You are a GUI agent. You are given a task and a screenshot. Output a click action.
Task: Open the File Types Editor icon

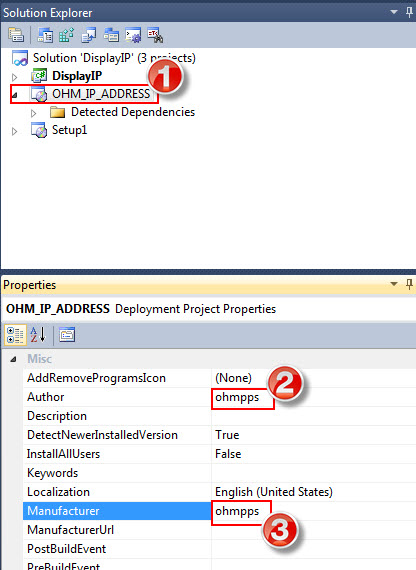[x=89, y=35]
